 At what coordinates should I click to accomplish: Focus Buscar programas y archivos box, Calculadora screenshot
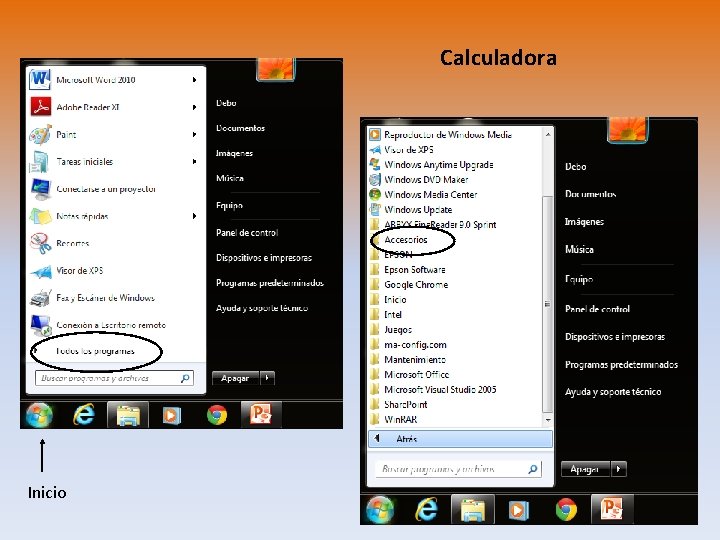458,469
